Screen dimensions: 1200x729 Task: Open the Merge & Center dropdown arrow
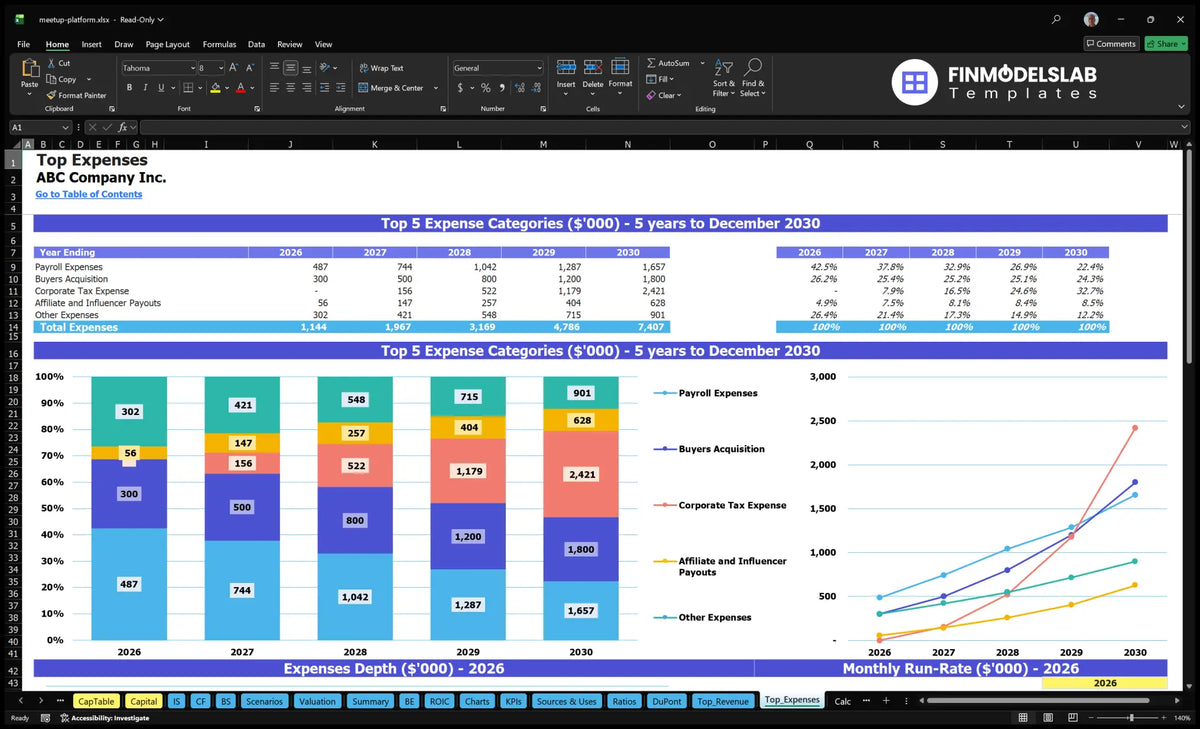pos(435,88)
